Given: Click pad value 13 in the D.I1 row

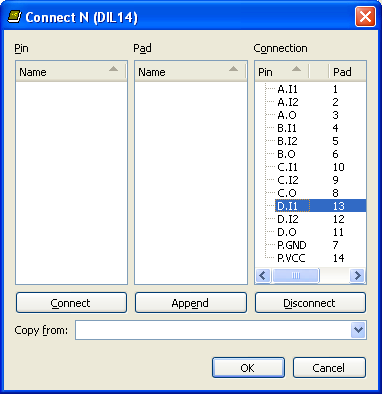Looking at the screenshot, I should (339, 206).
